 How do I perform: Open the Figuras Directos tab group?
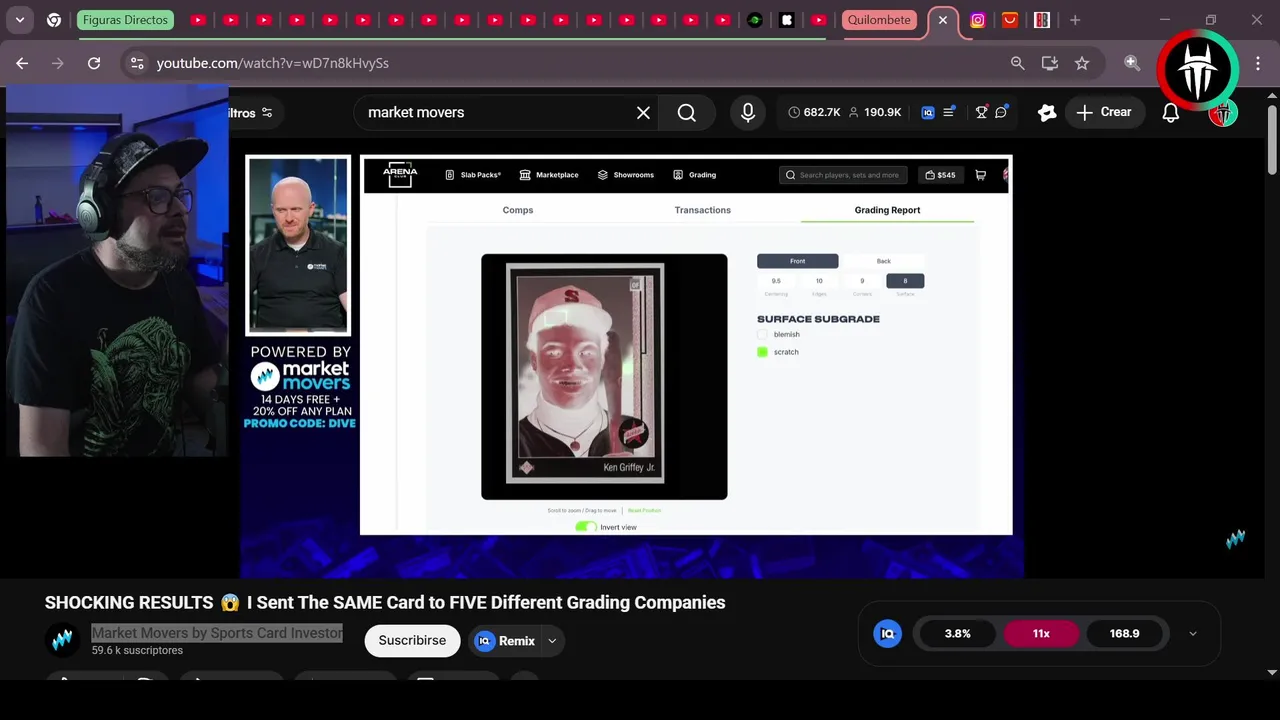125,20
